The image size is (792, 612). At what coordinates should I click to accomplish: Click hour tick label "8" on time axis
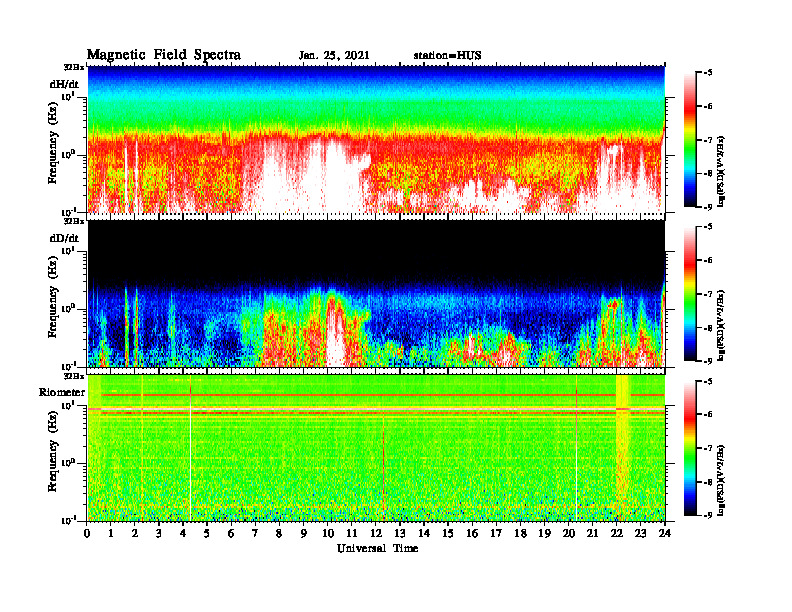tap(279, 534)
